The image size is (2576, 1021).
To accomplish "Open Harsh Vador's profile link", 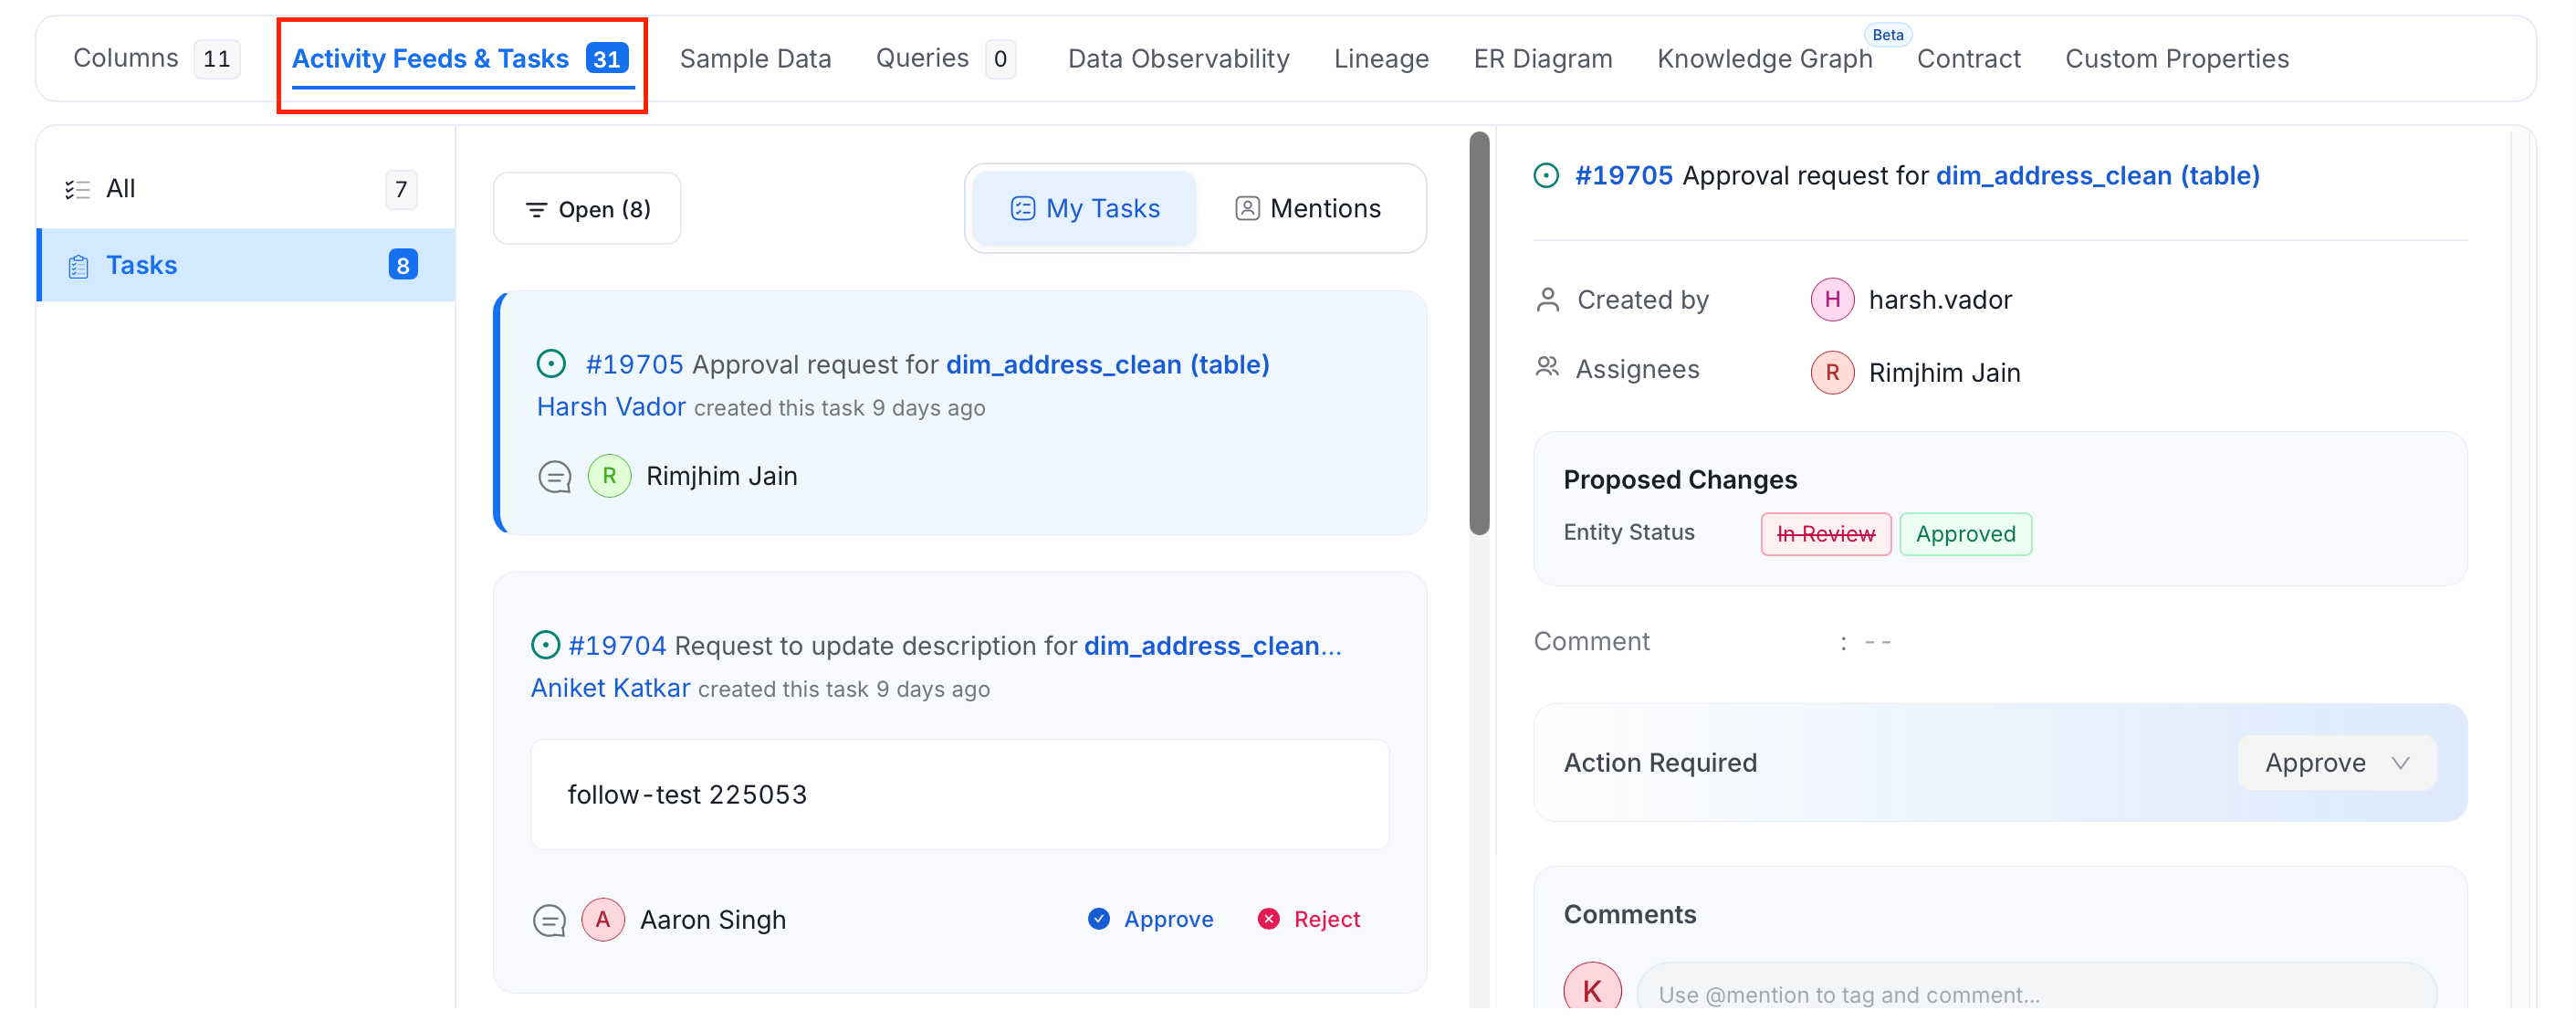I will pos(611,407).
